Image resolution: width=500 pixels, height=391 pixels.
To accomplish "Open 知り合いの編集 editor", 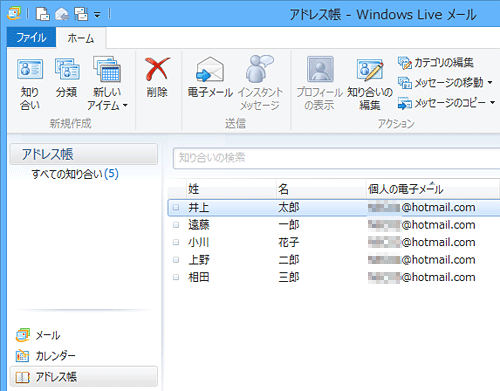I will click(x=370, y=84).
